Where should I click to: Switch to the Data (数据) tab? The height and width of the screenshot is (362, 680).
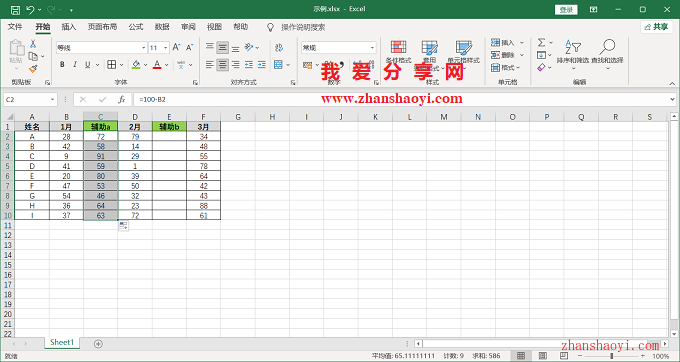(x=162, y=27)
